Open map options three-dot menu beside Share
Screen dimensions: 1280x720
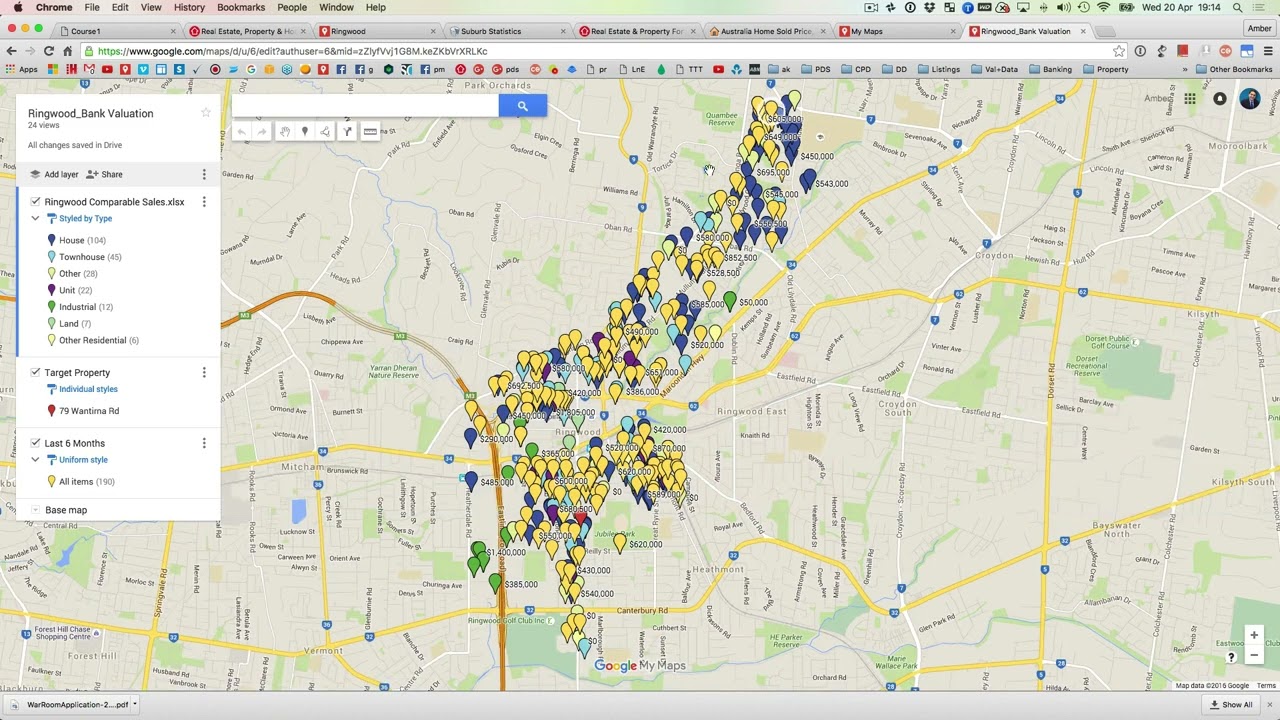(x=204, y=174)
